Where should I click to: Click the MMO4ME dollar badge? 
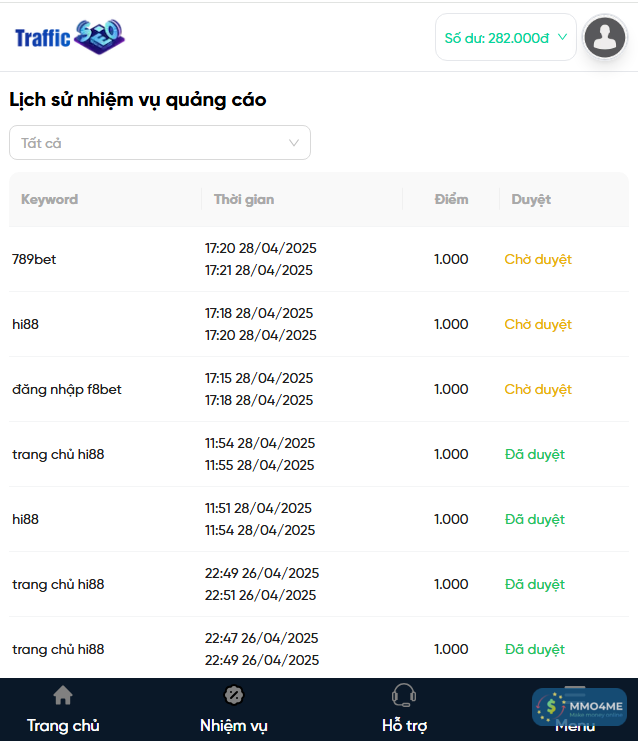tap(551, 706)
